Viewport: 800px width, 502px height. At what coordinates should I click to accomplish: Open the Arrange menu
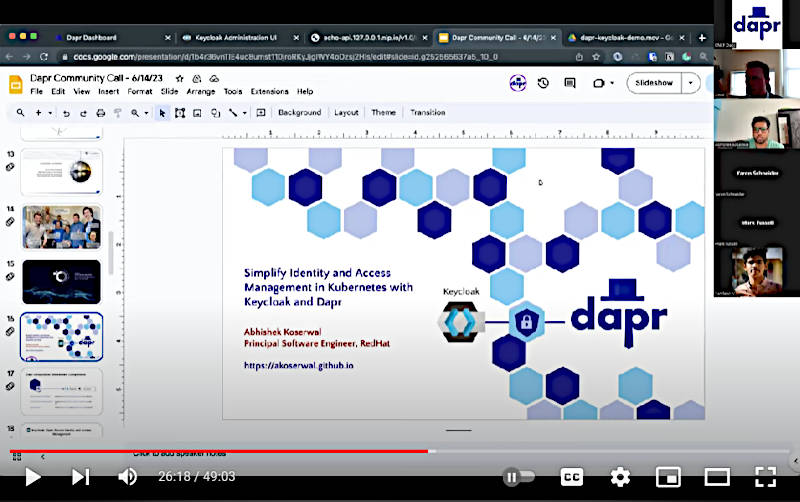click(x=201, y=91)
